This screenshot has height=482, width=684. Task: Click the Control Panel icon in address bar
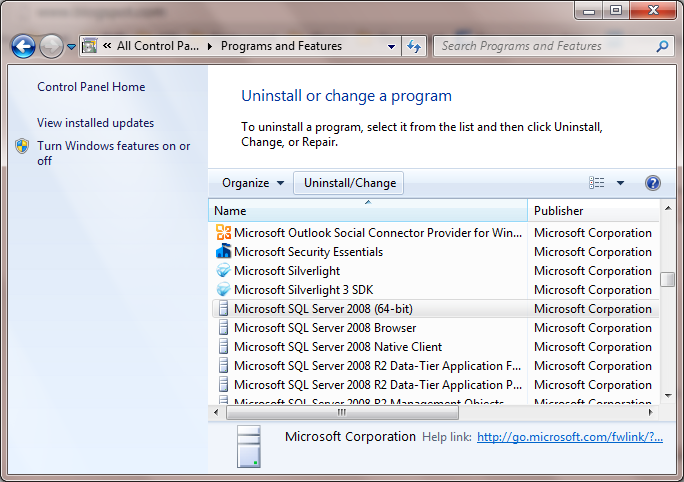89,46
